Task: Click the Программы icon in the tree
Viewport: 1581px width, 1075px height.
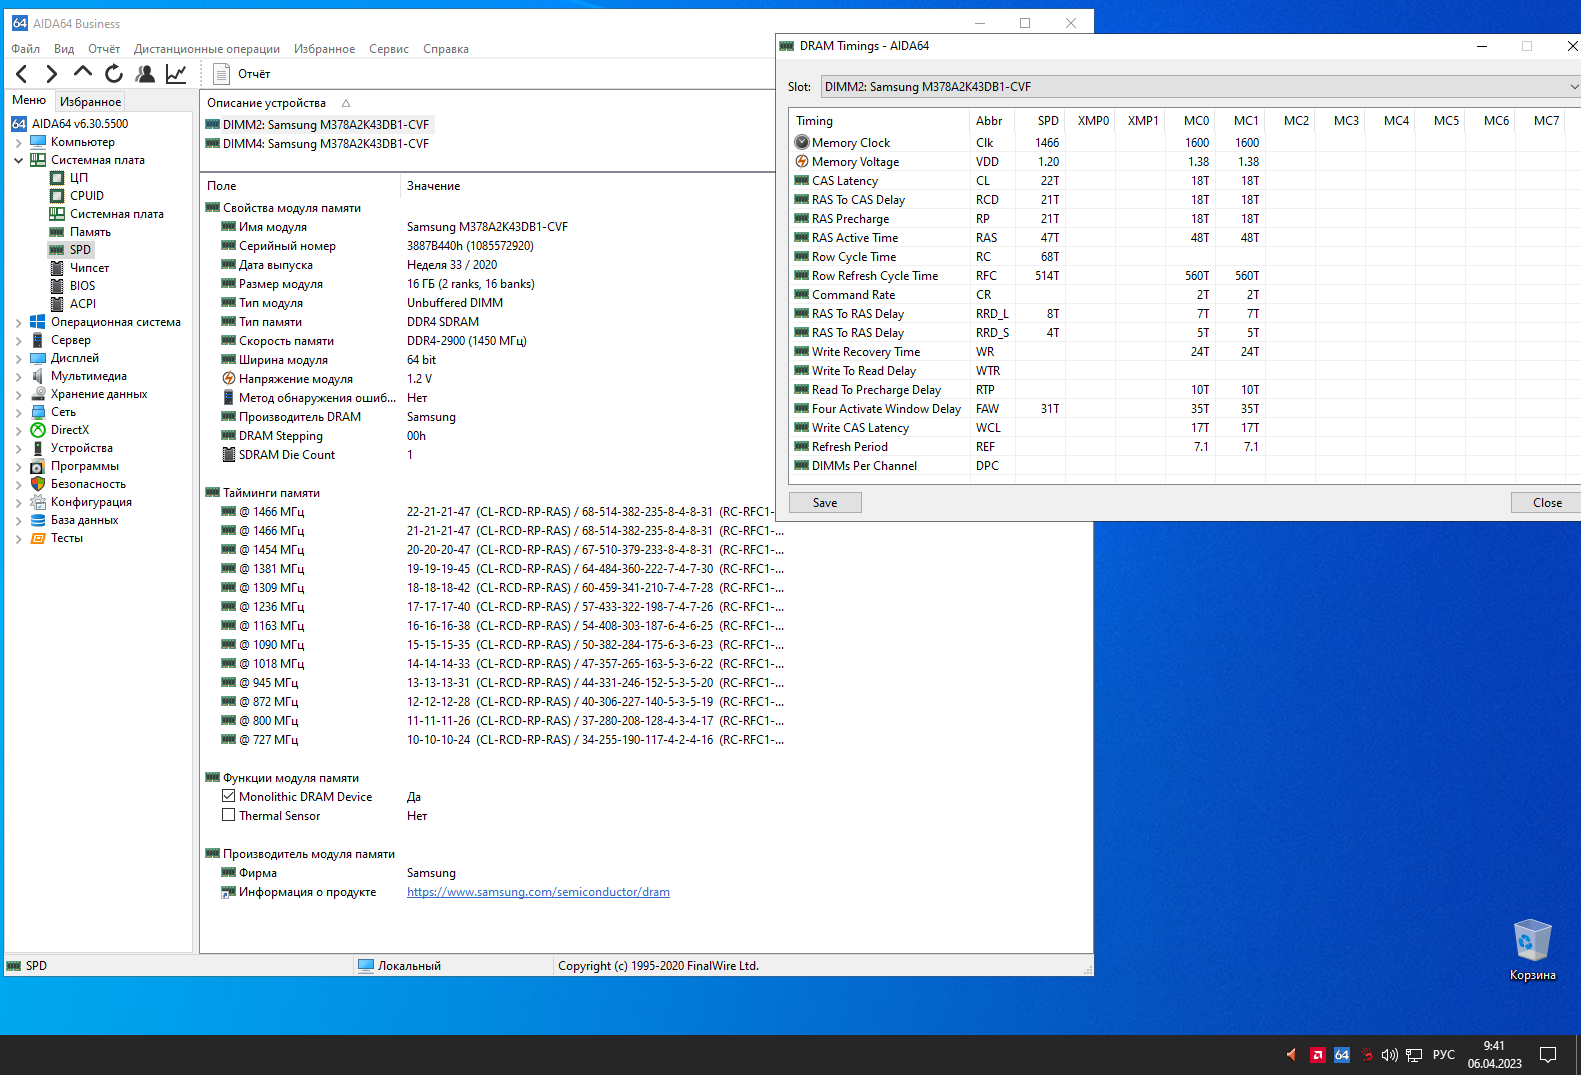Action: pos(38,466)
